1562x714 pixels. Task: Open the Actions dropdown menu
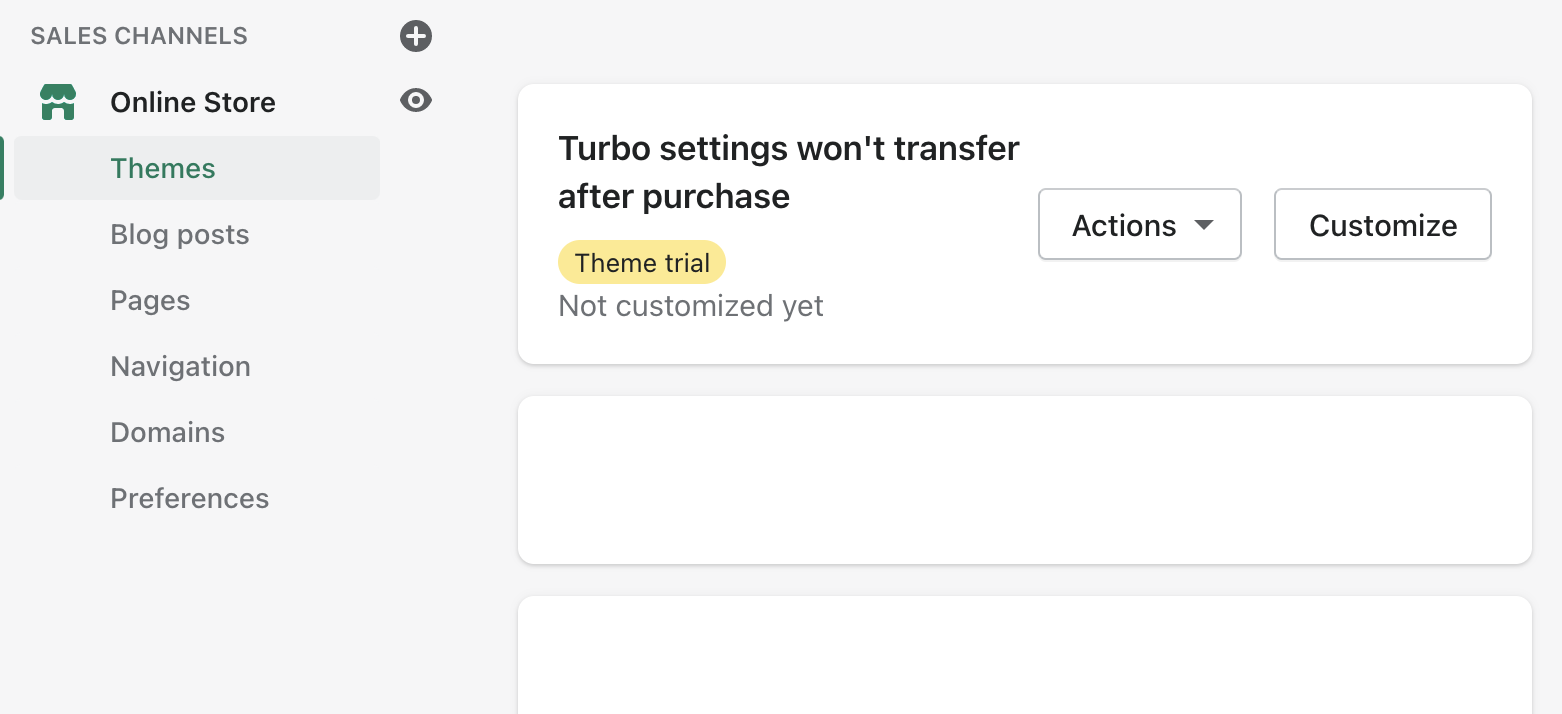tap(1139, 225)
